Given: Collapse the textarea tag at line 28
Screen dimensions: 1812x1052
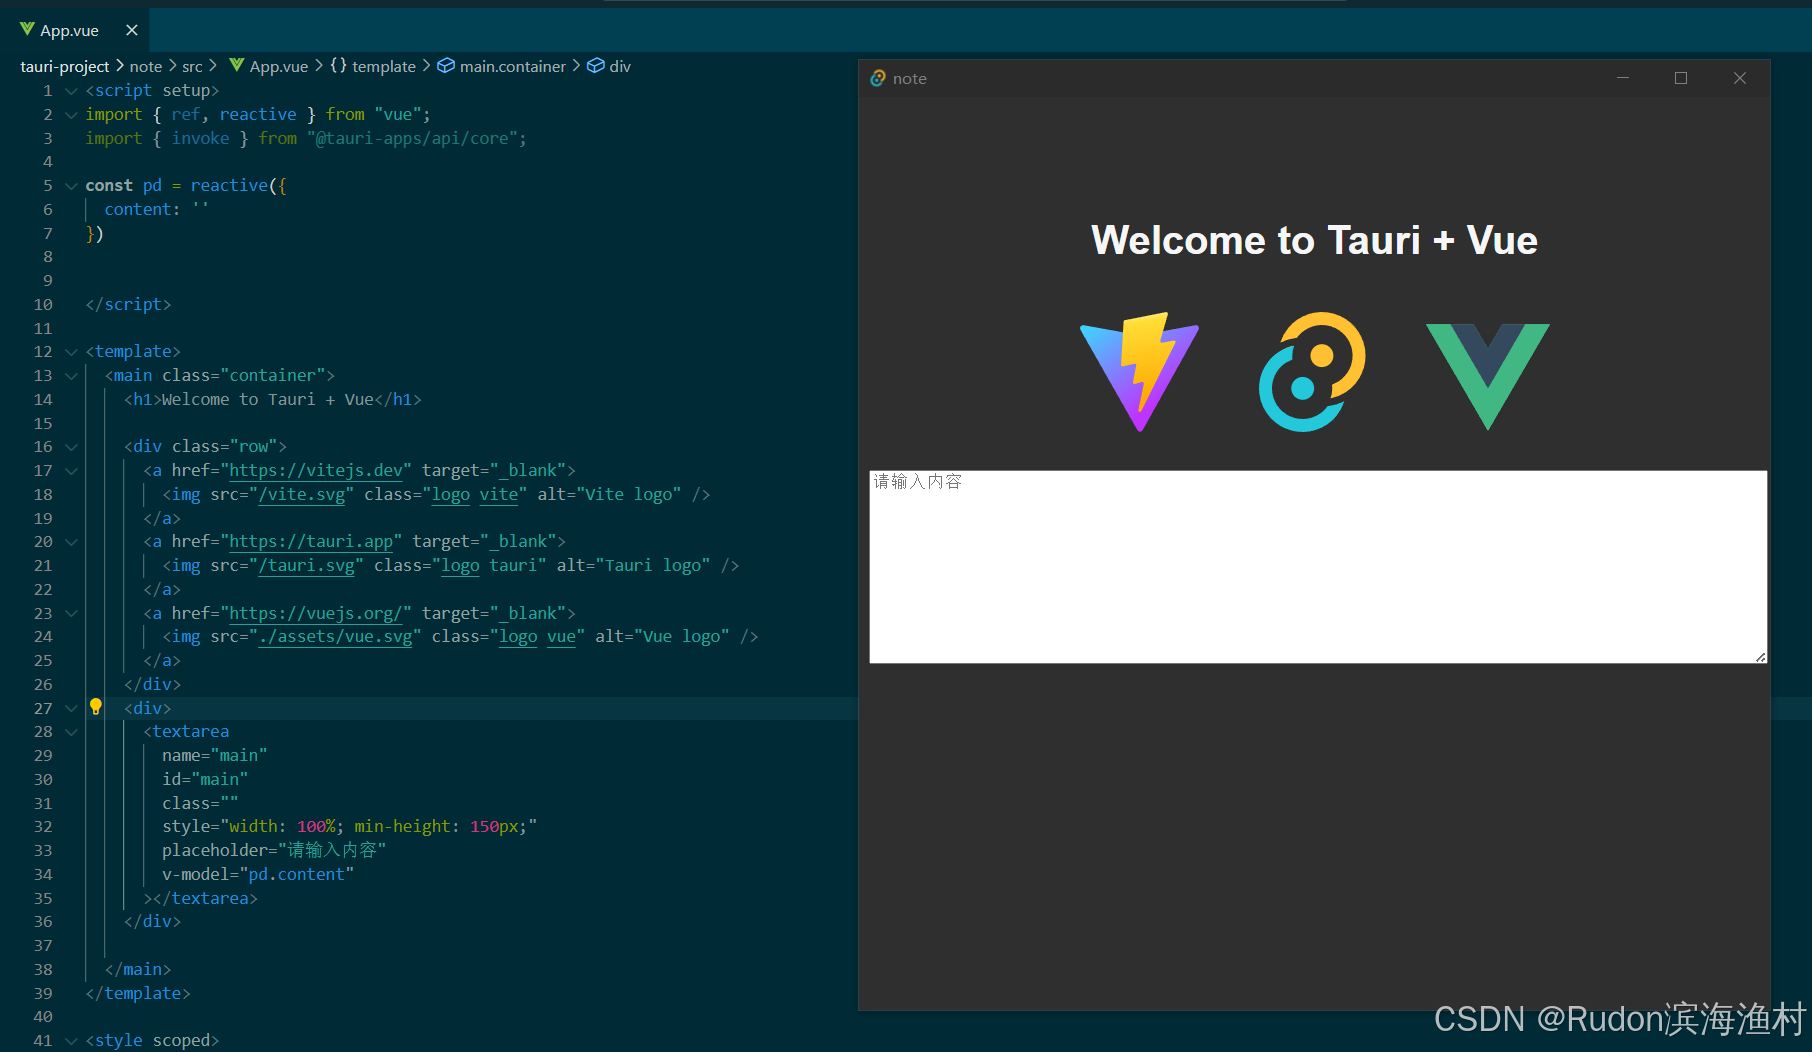Looking at the screenshot, I should [x=71, y=731].
